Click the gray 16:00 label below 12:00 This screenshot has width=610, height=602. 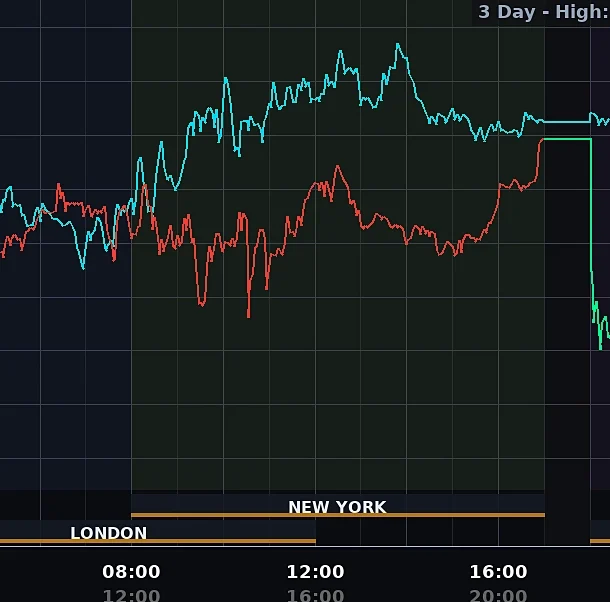(x=316, y=595)
